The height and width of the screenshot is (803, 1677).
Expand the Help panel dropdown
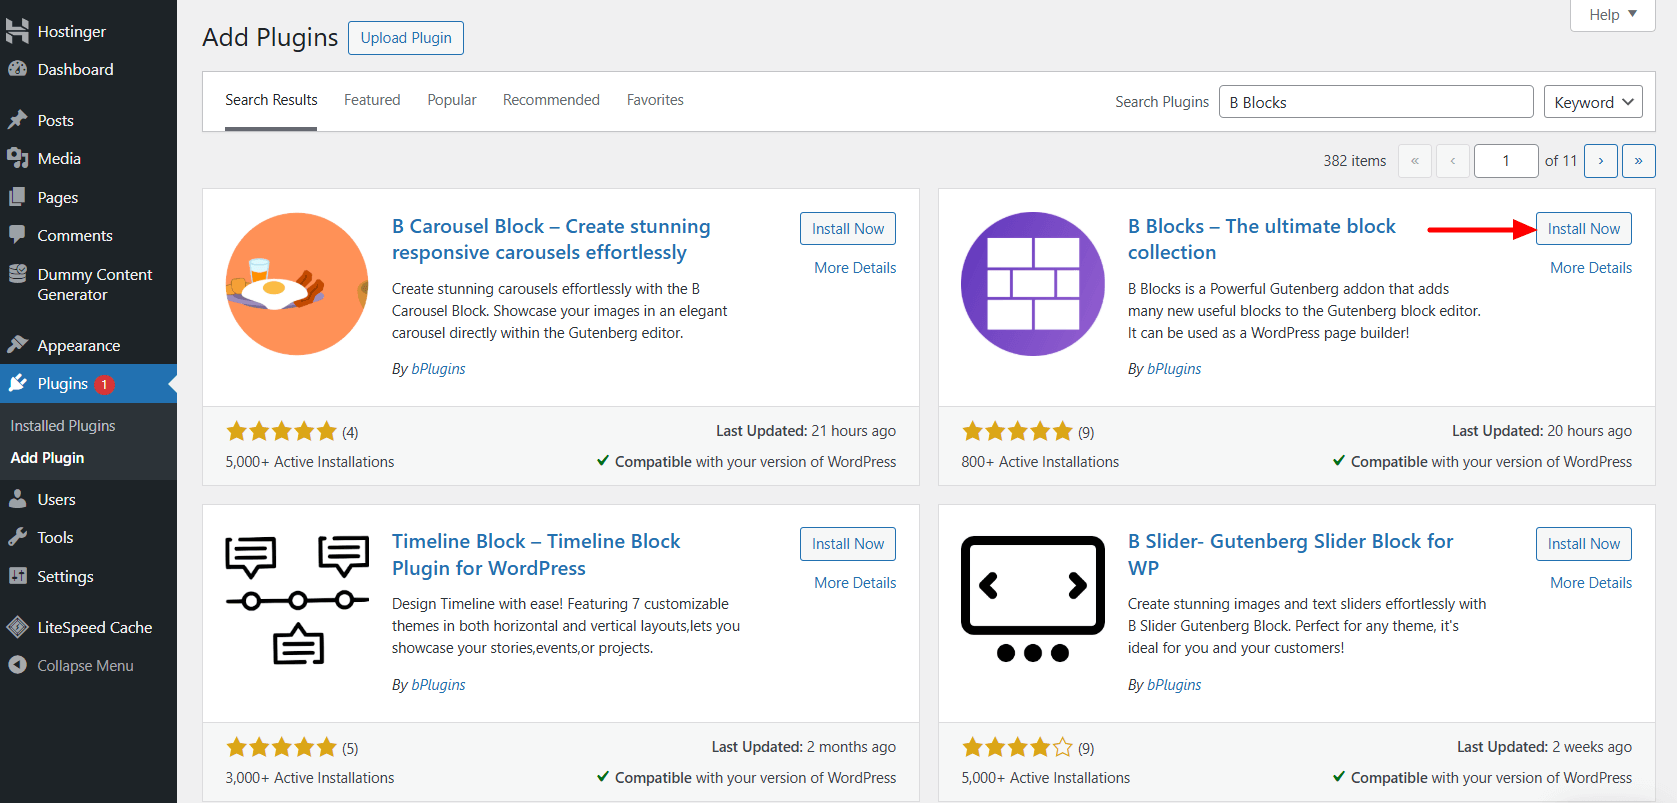[x=1613, y=14]
